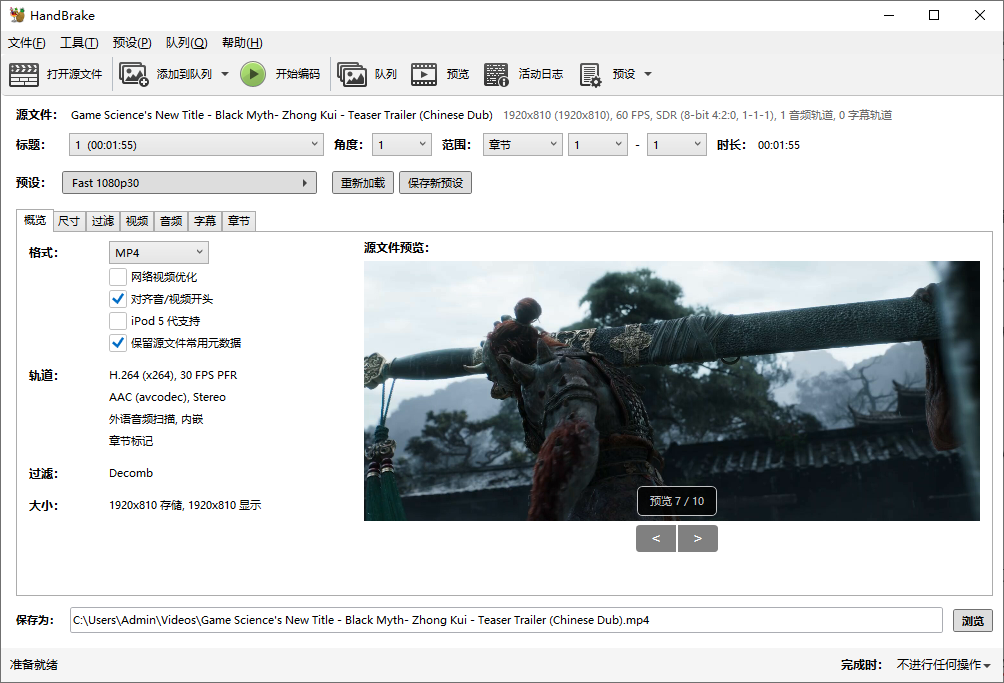
Task: Enable the 网络视频优化 checkbox
Action: coord(118,277)
